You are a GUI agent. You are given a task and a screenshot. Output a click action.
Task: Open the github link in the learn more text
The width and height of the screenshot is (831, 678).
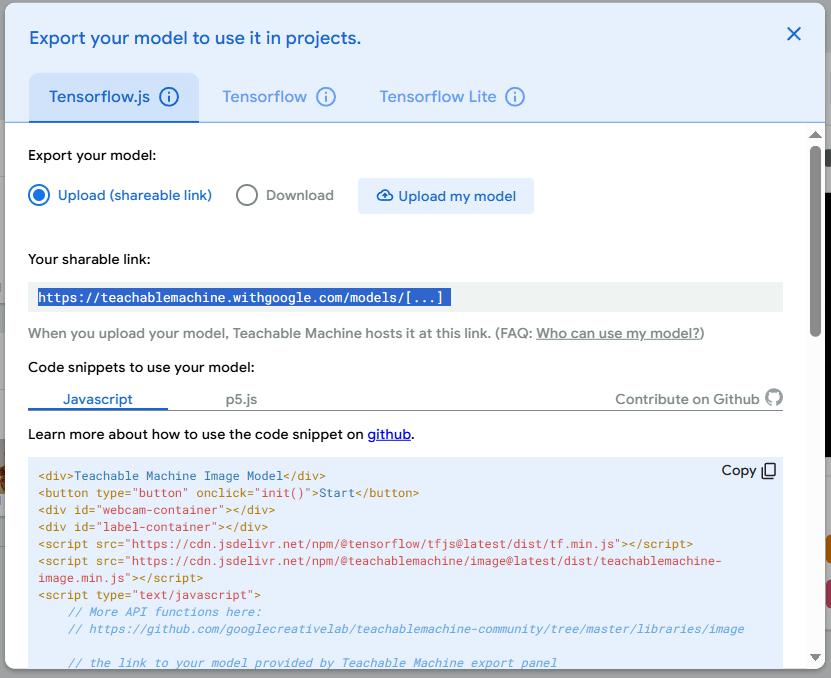tap(389, 435)
